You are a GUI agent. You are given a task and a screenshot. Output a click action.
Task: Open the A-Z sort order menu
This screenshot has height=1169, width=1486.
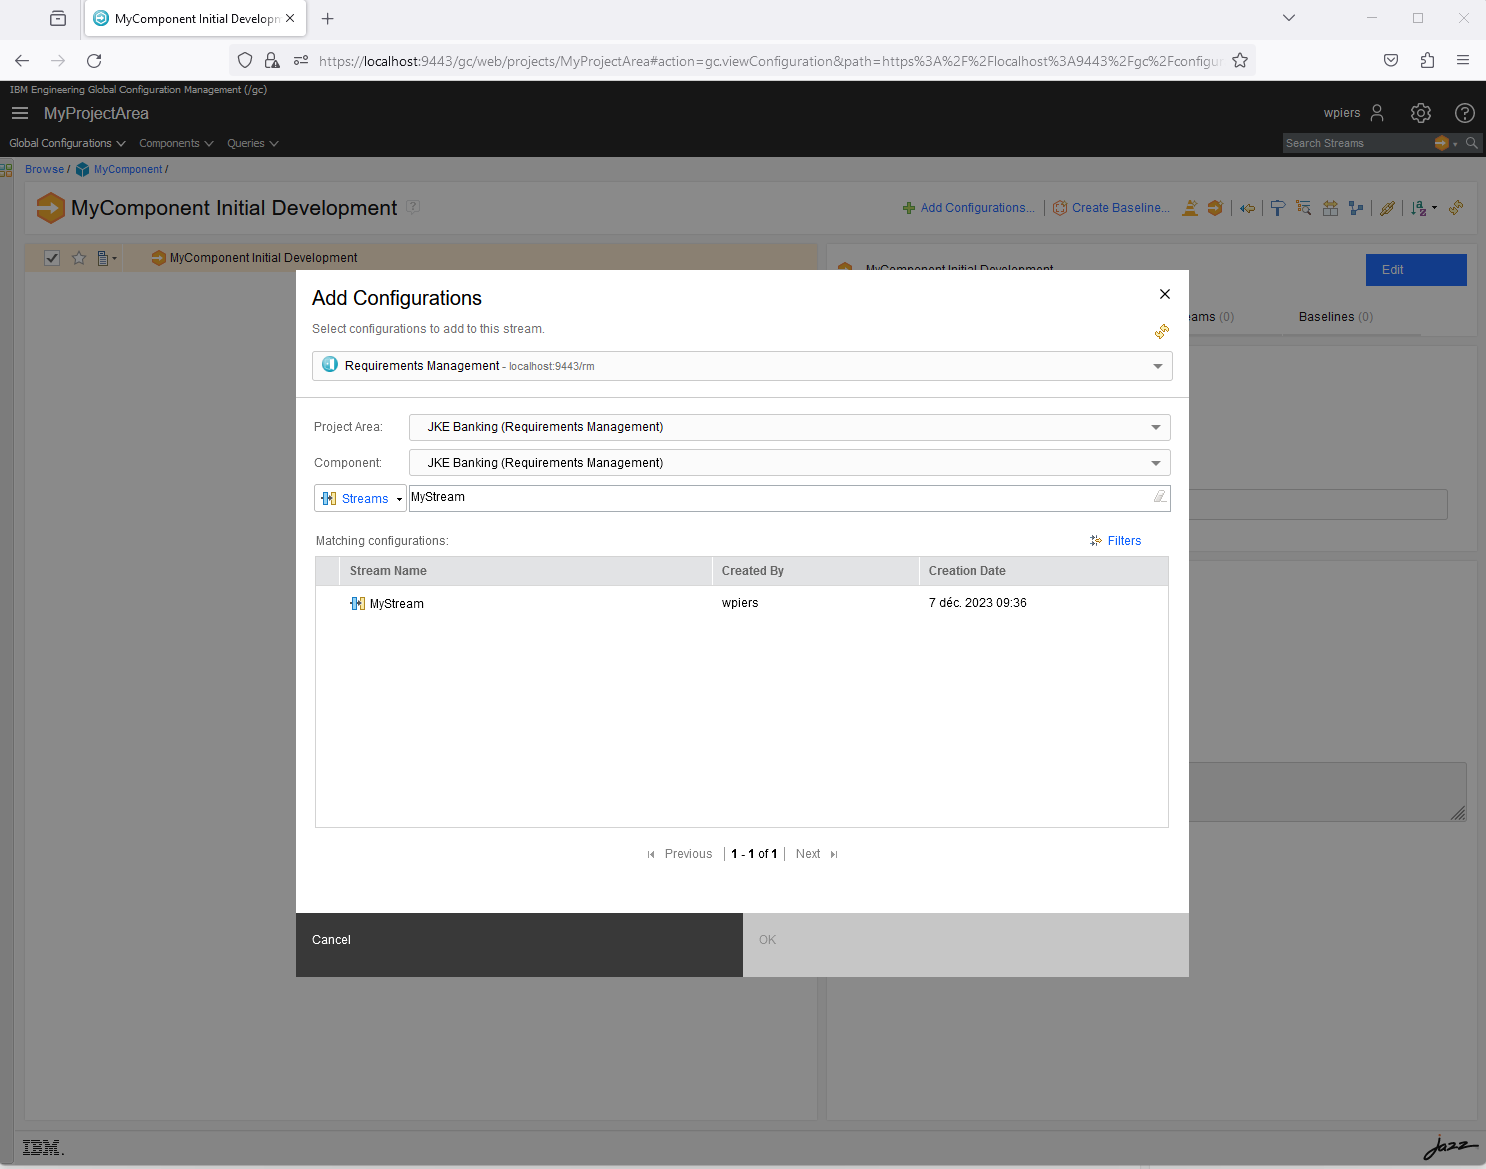(1424, 208)
